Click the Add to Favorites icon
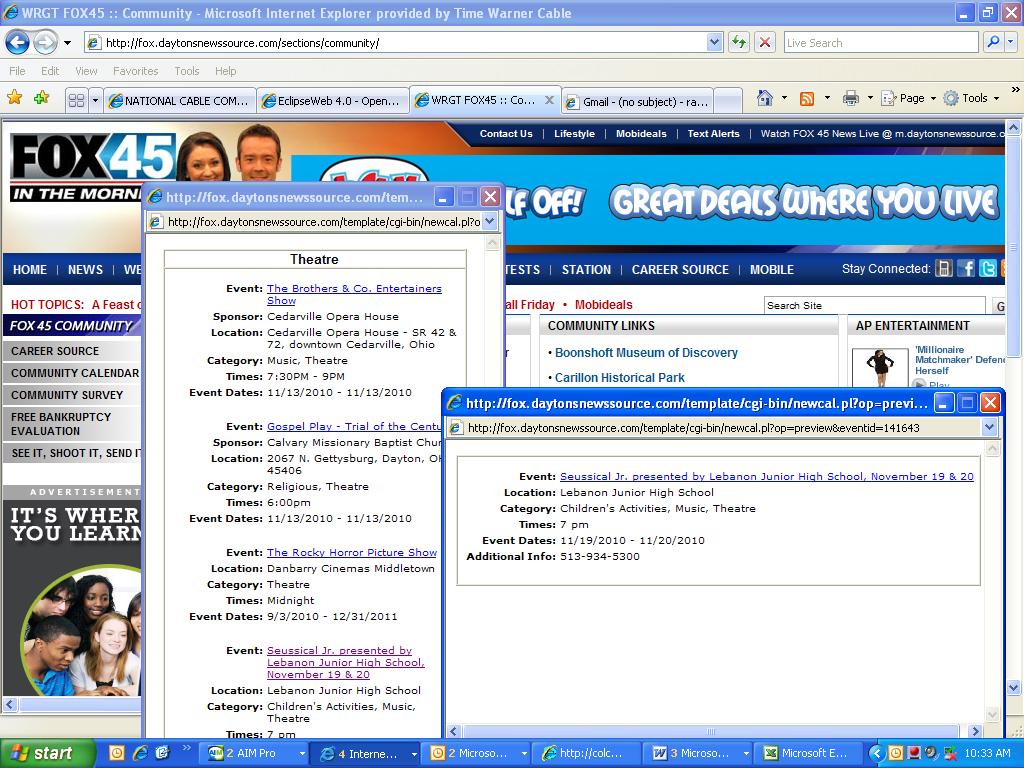1024x768 pixels. pos(42,98)
